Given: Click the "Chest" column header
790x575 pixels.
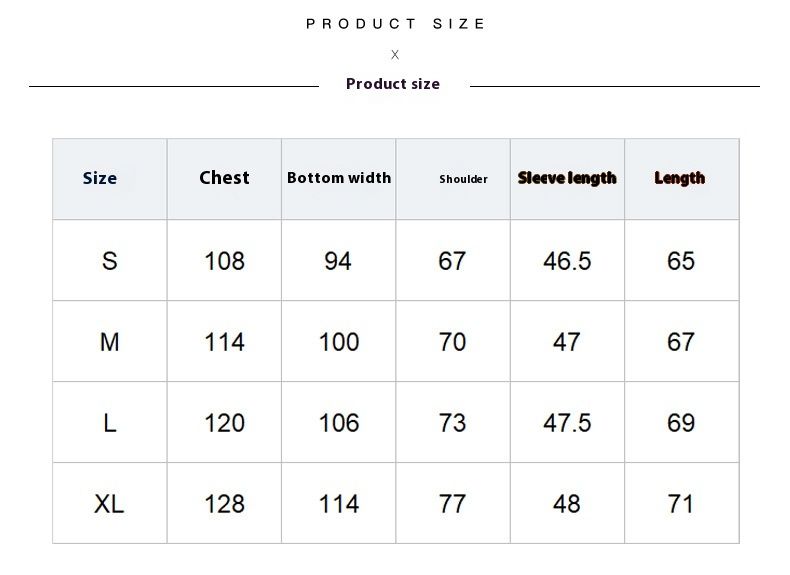Looking at the screenshot, I should (x=224, y=178).
